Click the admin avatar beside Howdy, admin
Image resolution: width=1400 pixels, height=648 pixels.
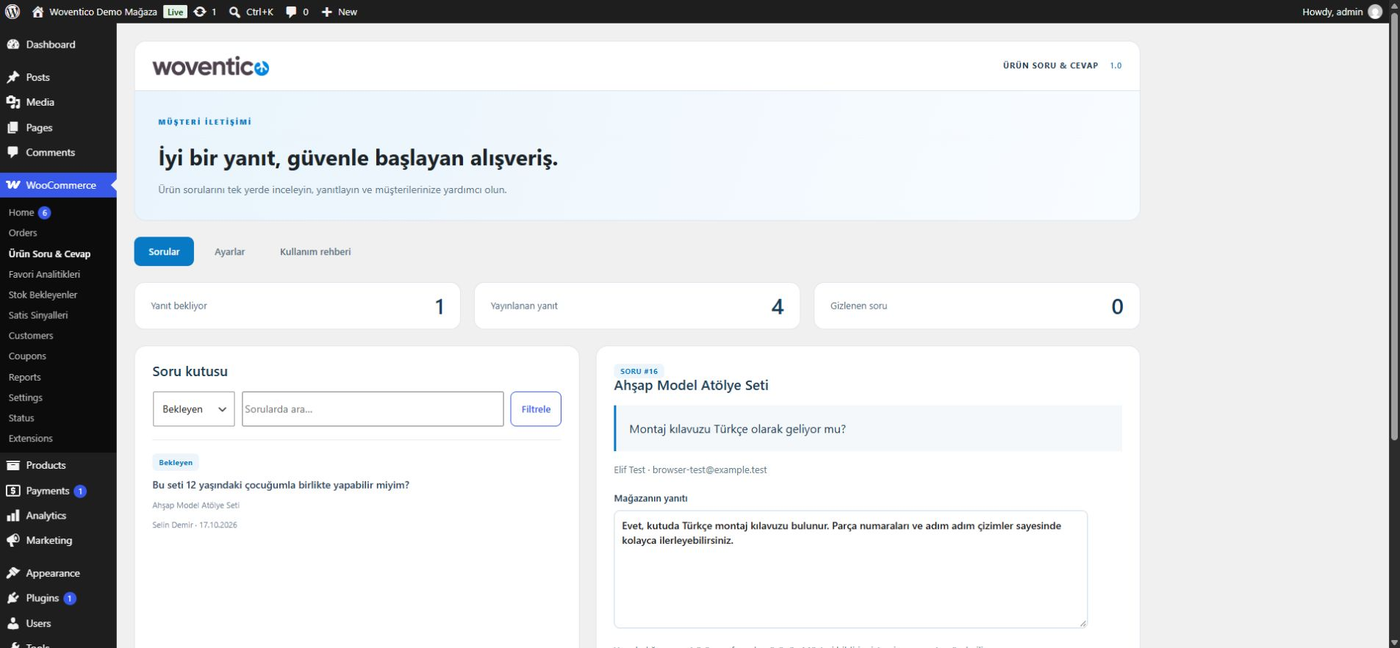[1375, 12]
